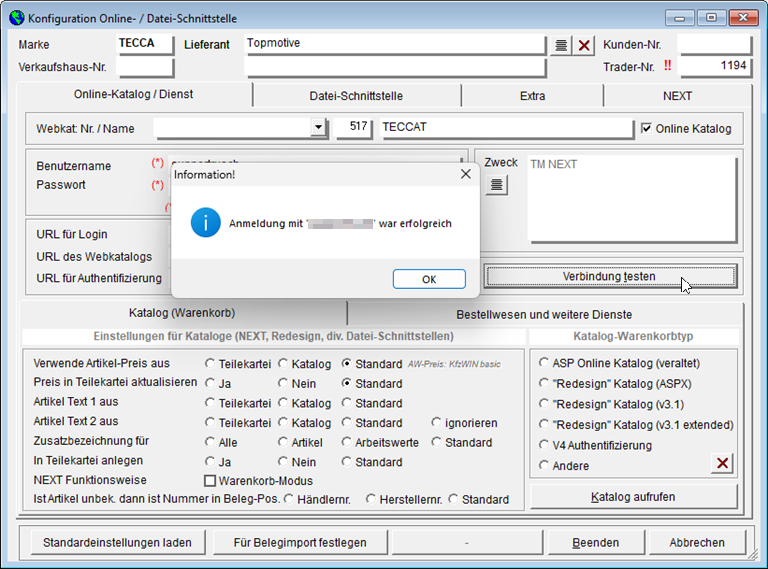Select Herstellernr. radio option
The image size is (768, 569).
click(370, 499)
